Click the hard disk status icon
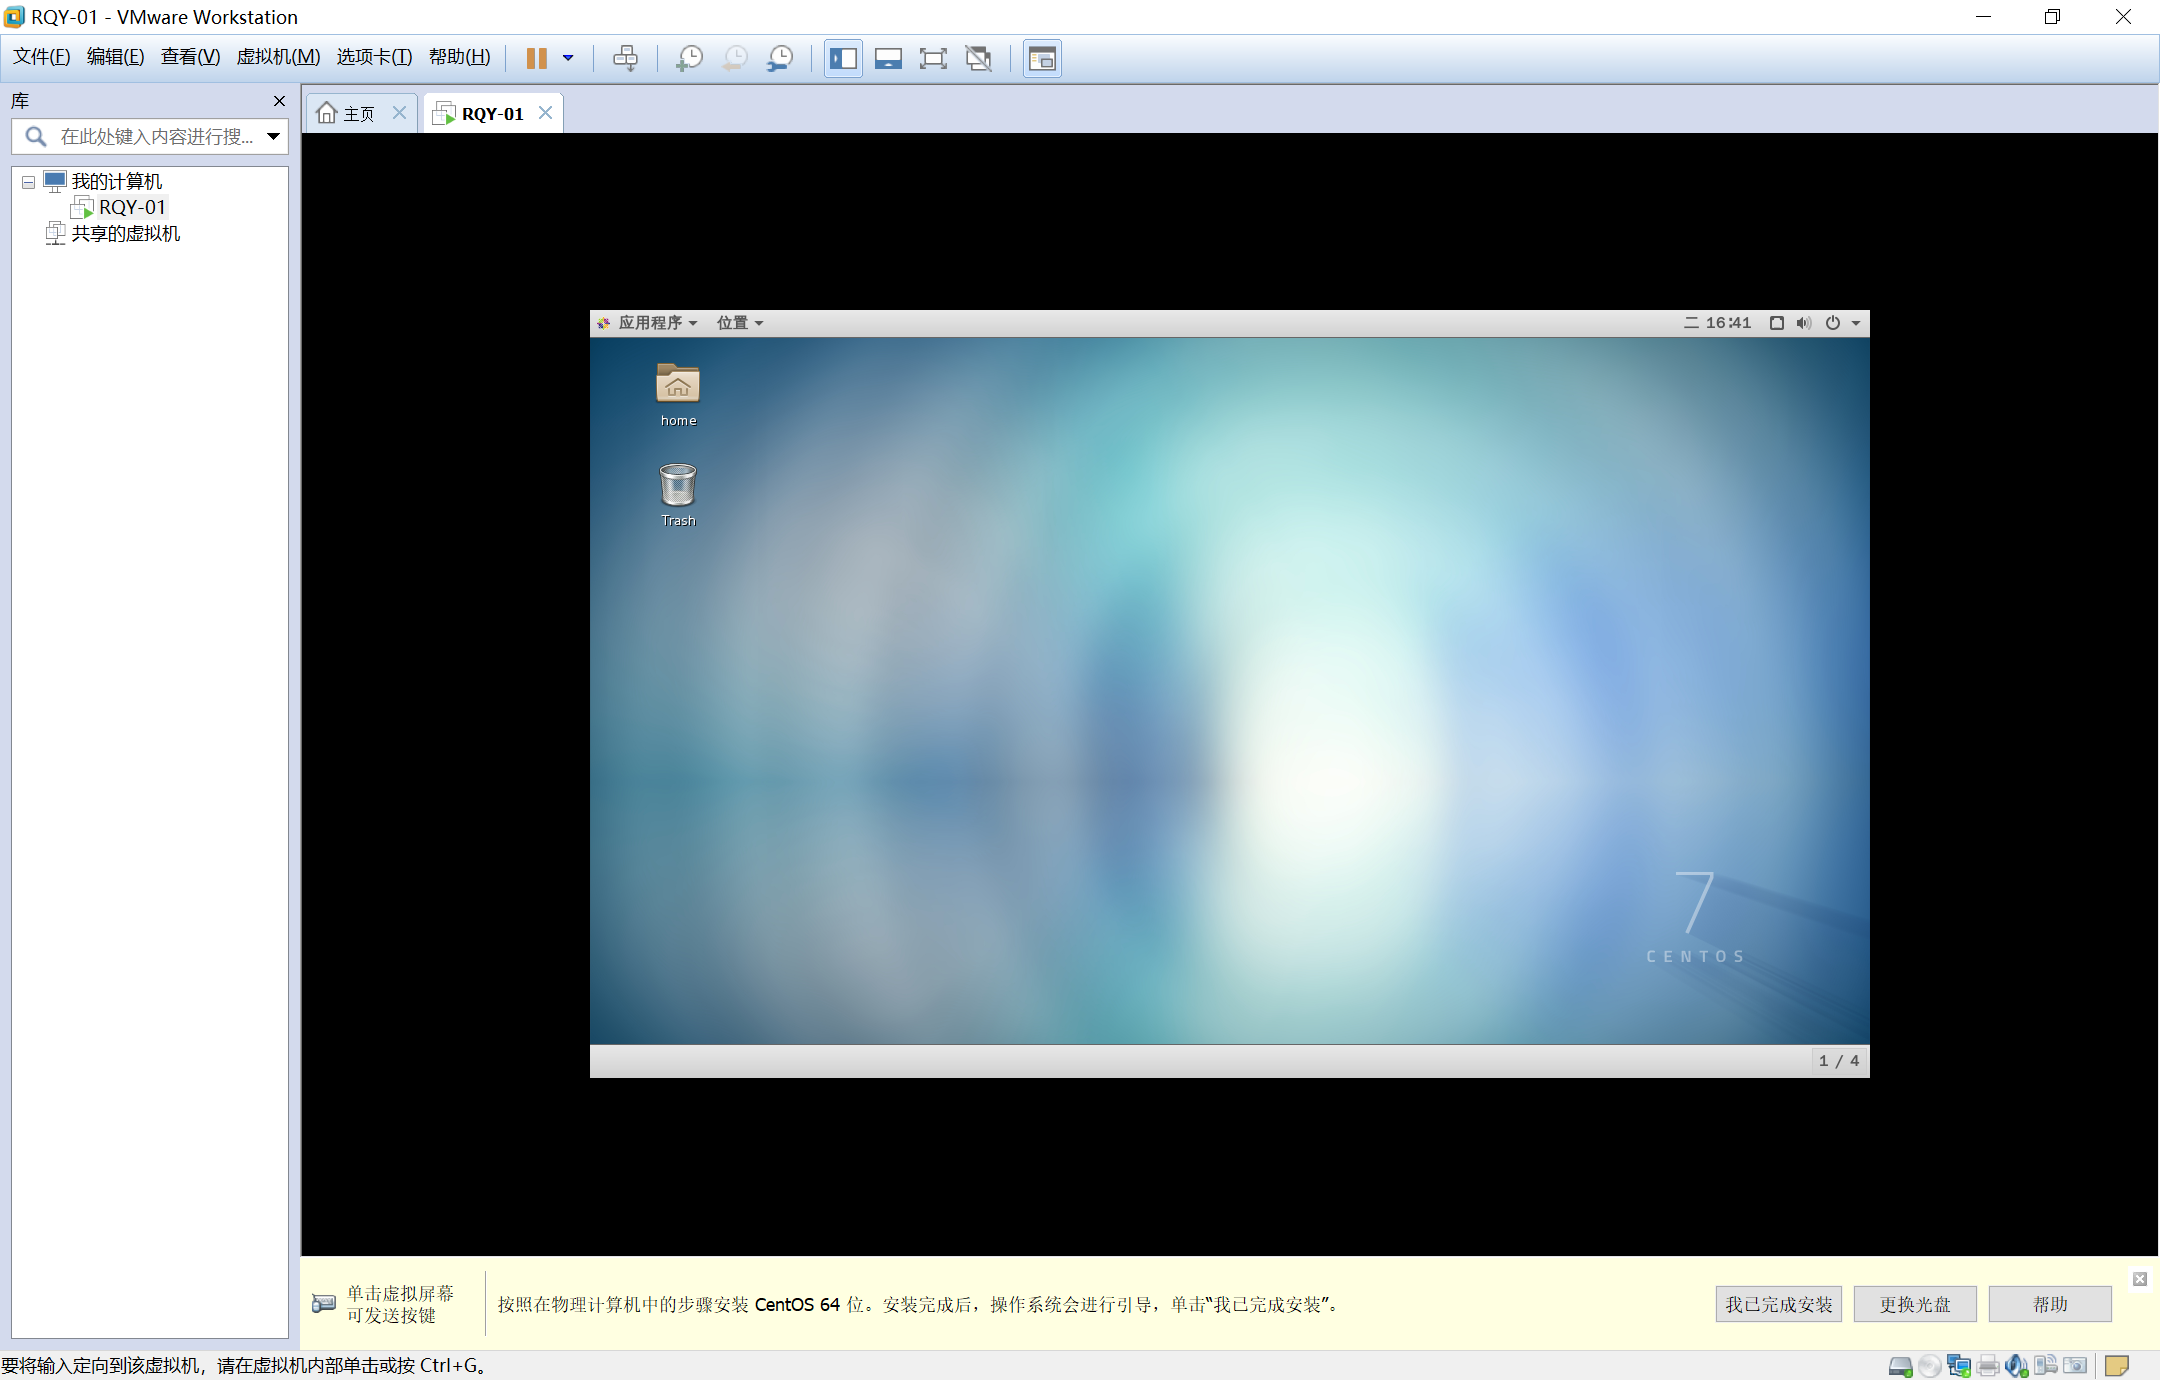2160x1380 pixels. 1901,1366
